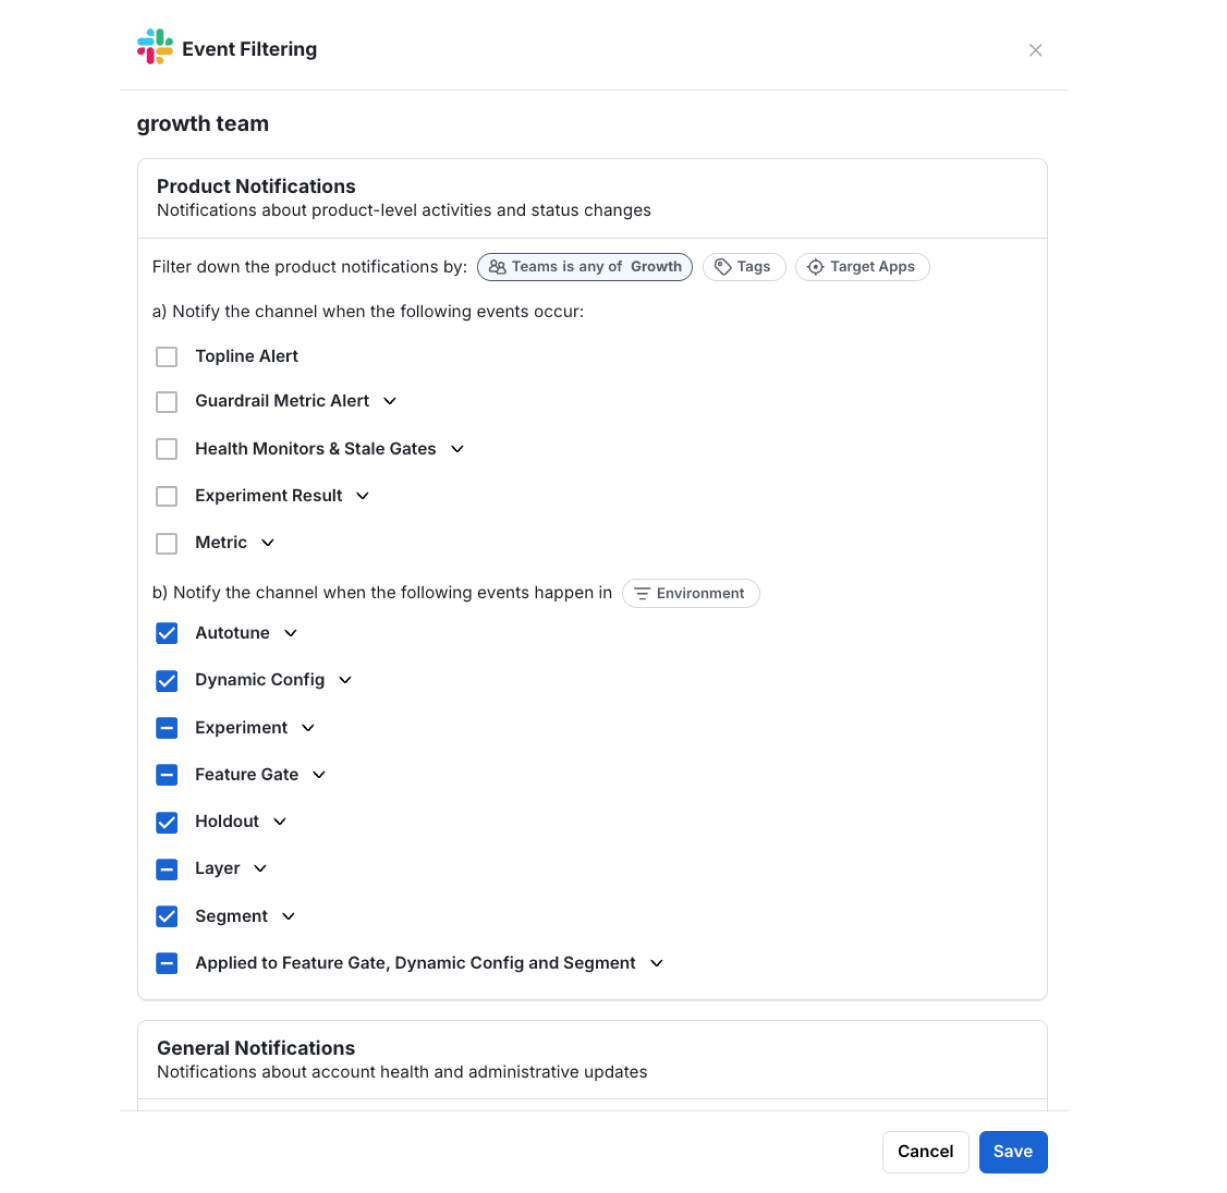
Task: Expand the Applied to Feature Gate section
Action: point(656,963)
